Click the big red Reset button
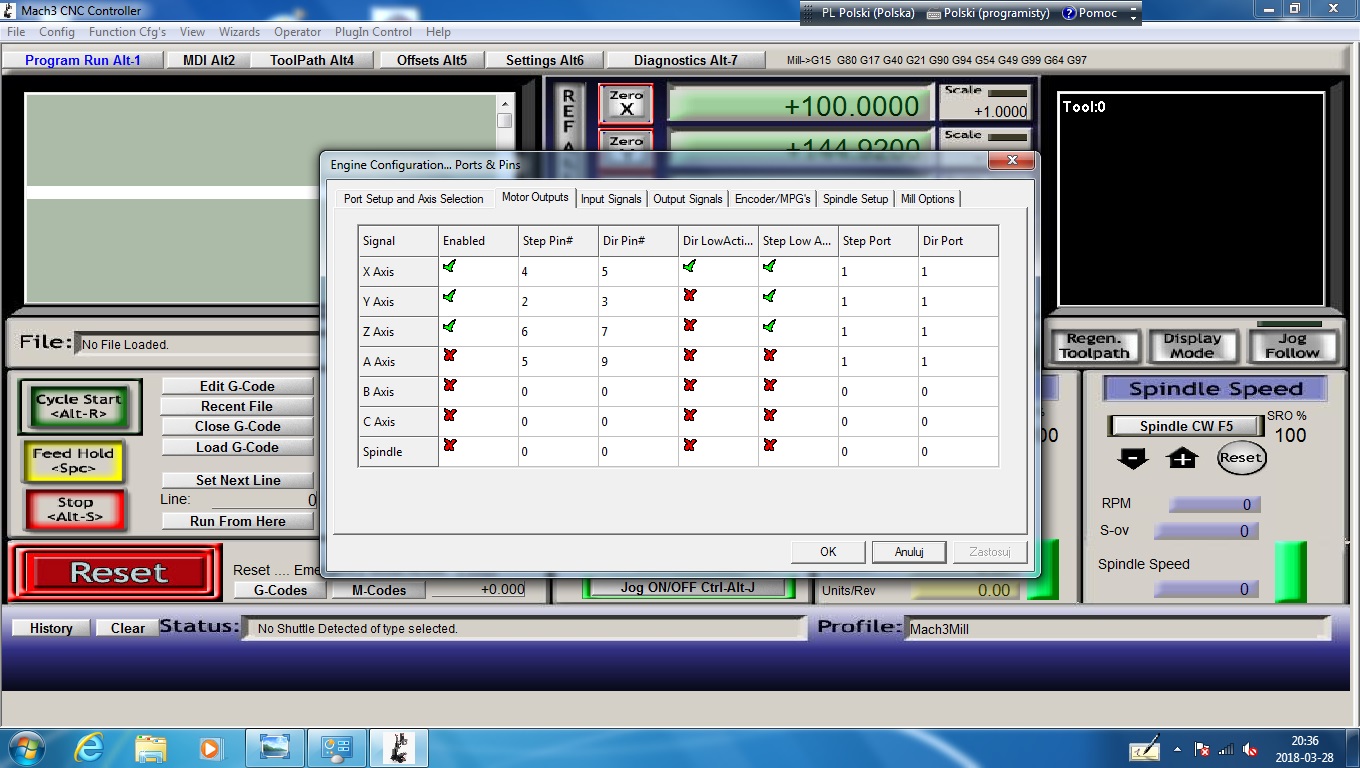The width and height of the screenshot is (1360, 768). click(118, 573)
